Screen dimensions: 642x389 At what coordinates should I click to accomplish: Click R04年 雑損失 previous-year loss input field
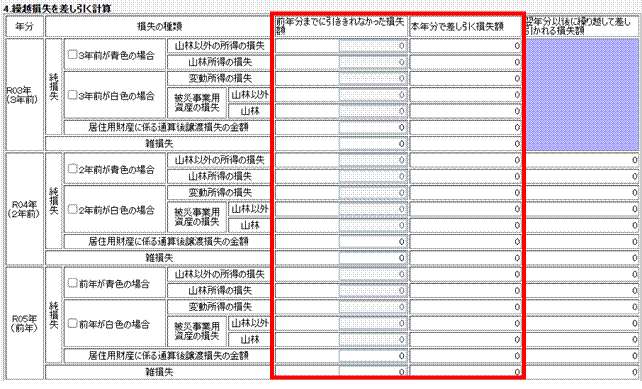click(373, 258)
